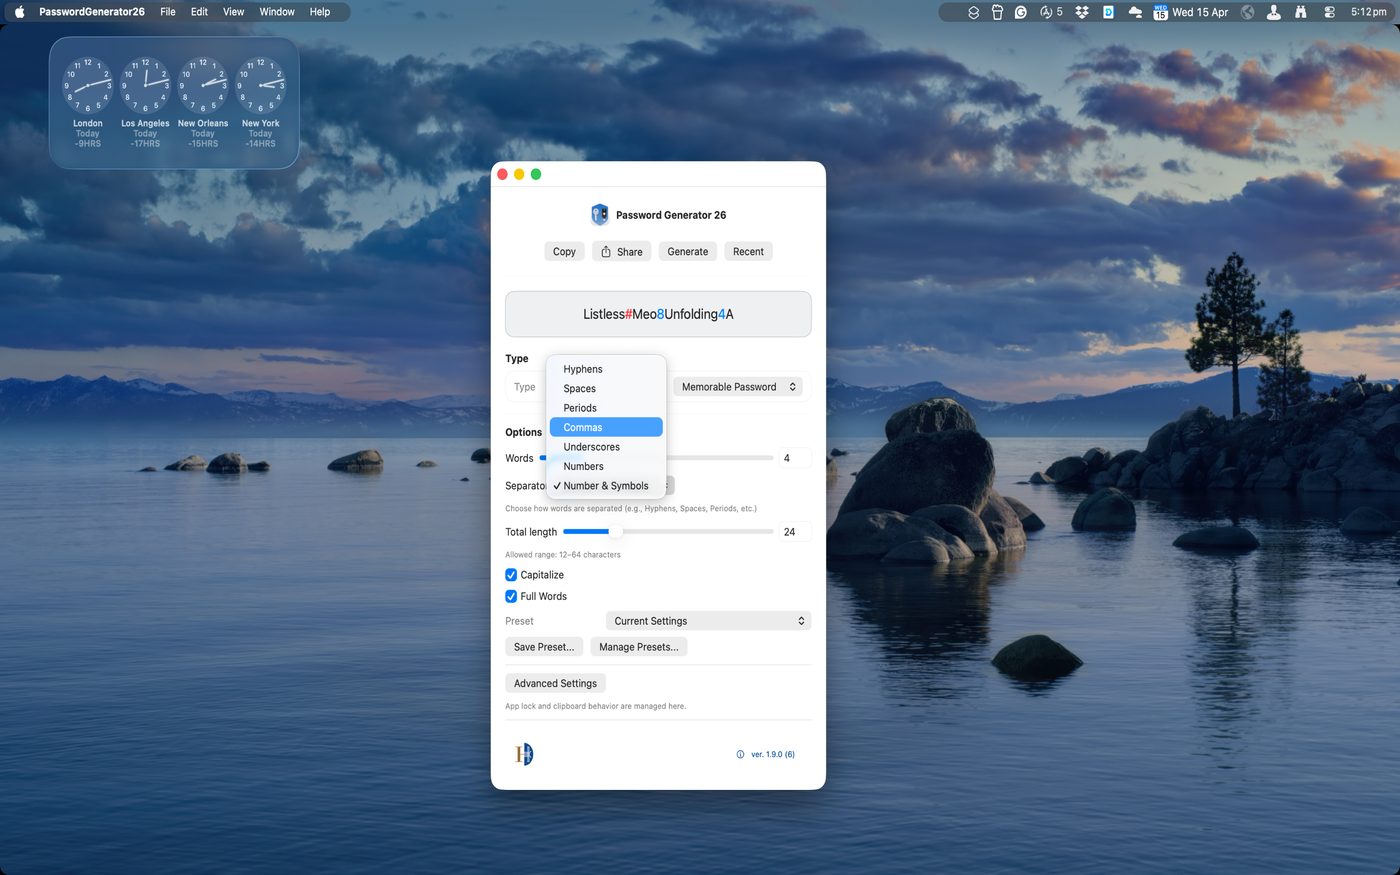
Task: Open the Window menu
Action: [277, 12]
